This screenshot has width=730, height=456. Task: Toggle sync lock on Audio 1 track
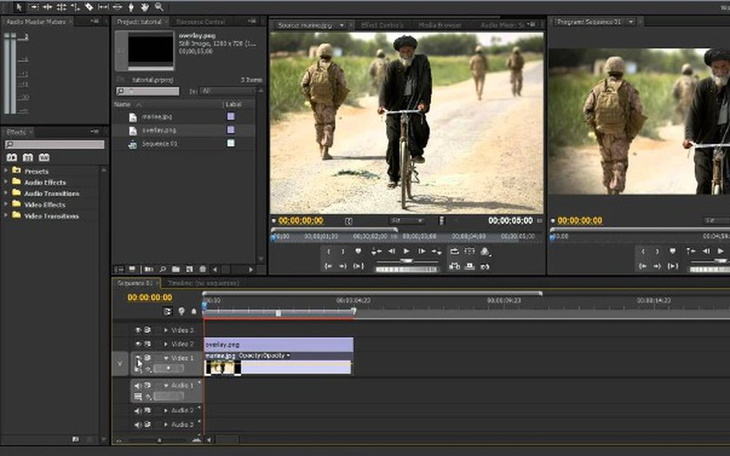tap(148, 386)
